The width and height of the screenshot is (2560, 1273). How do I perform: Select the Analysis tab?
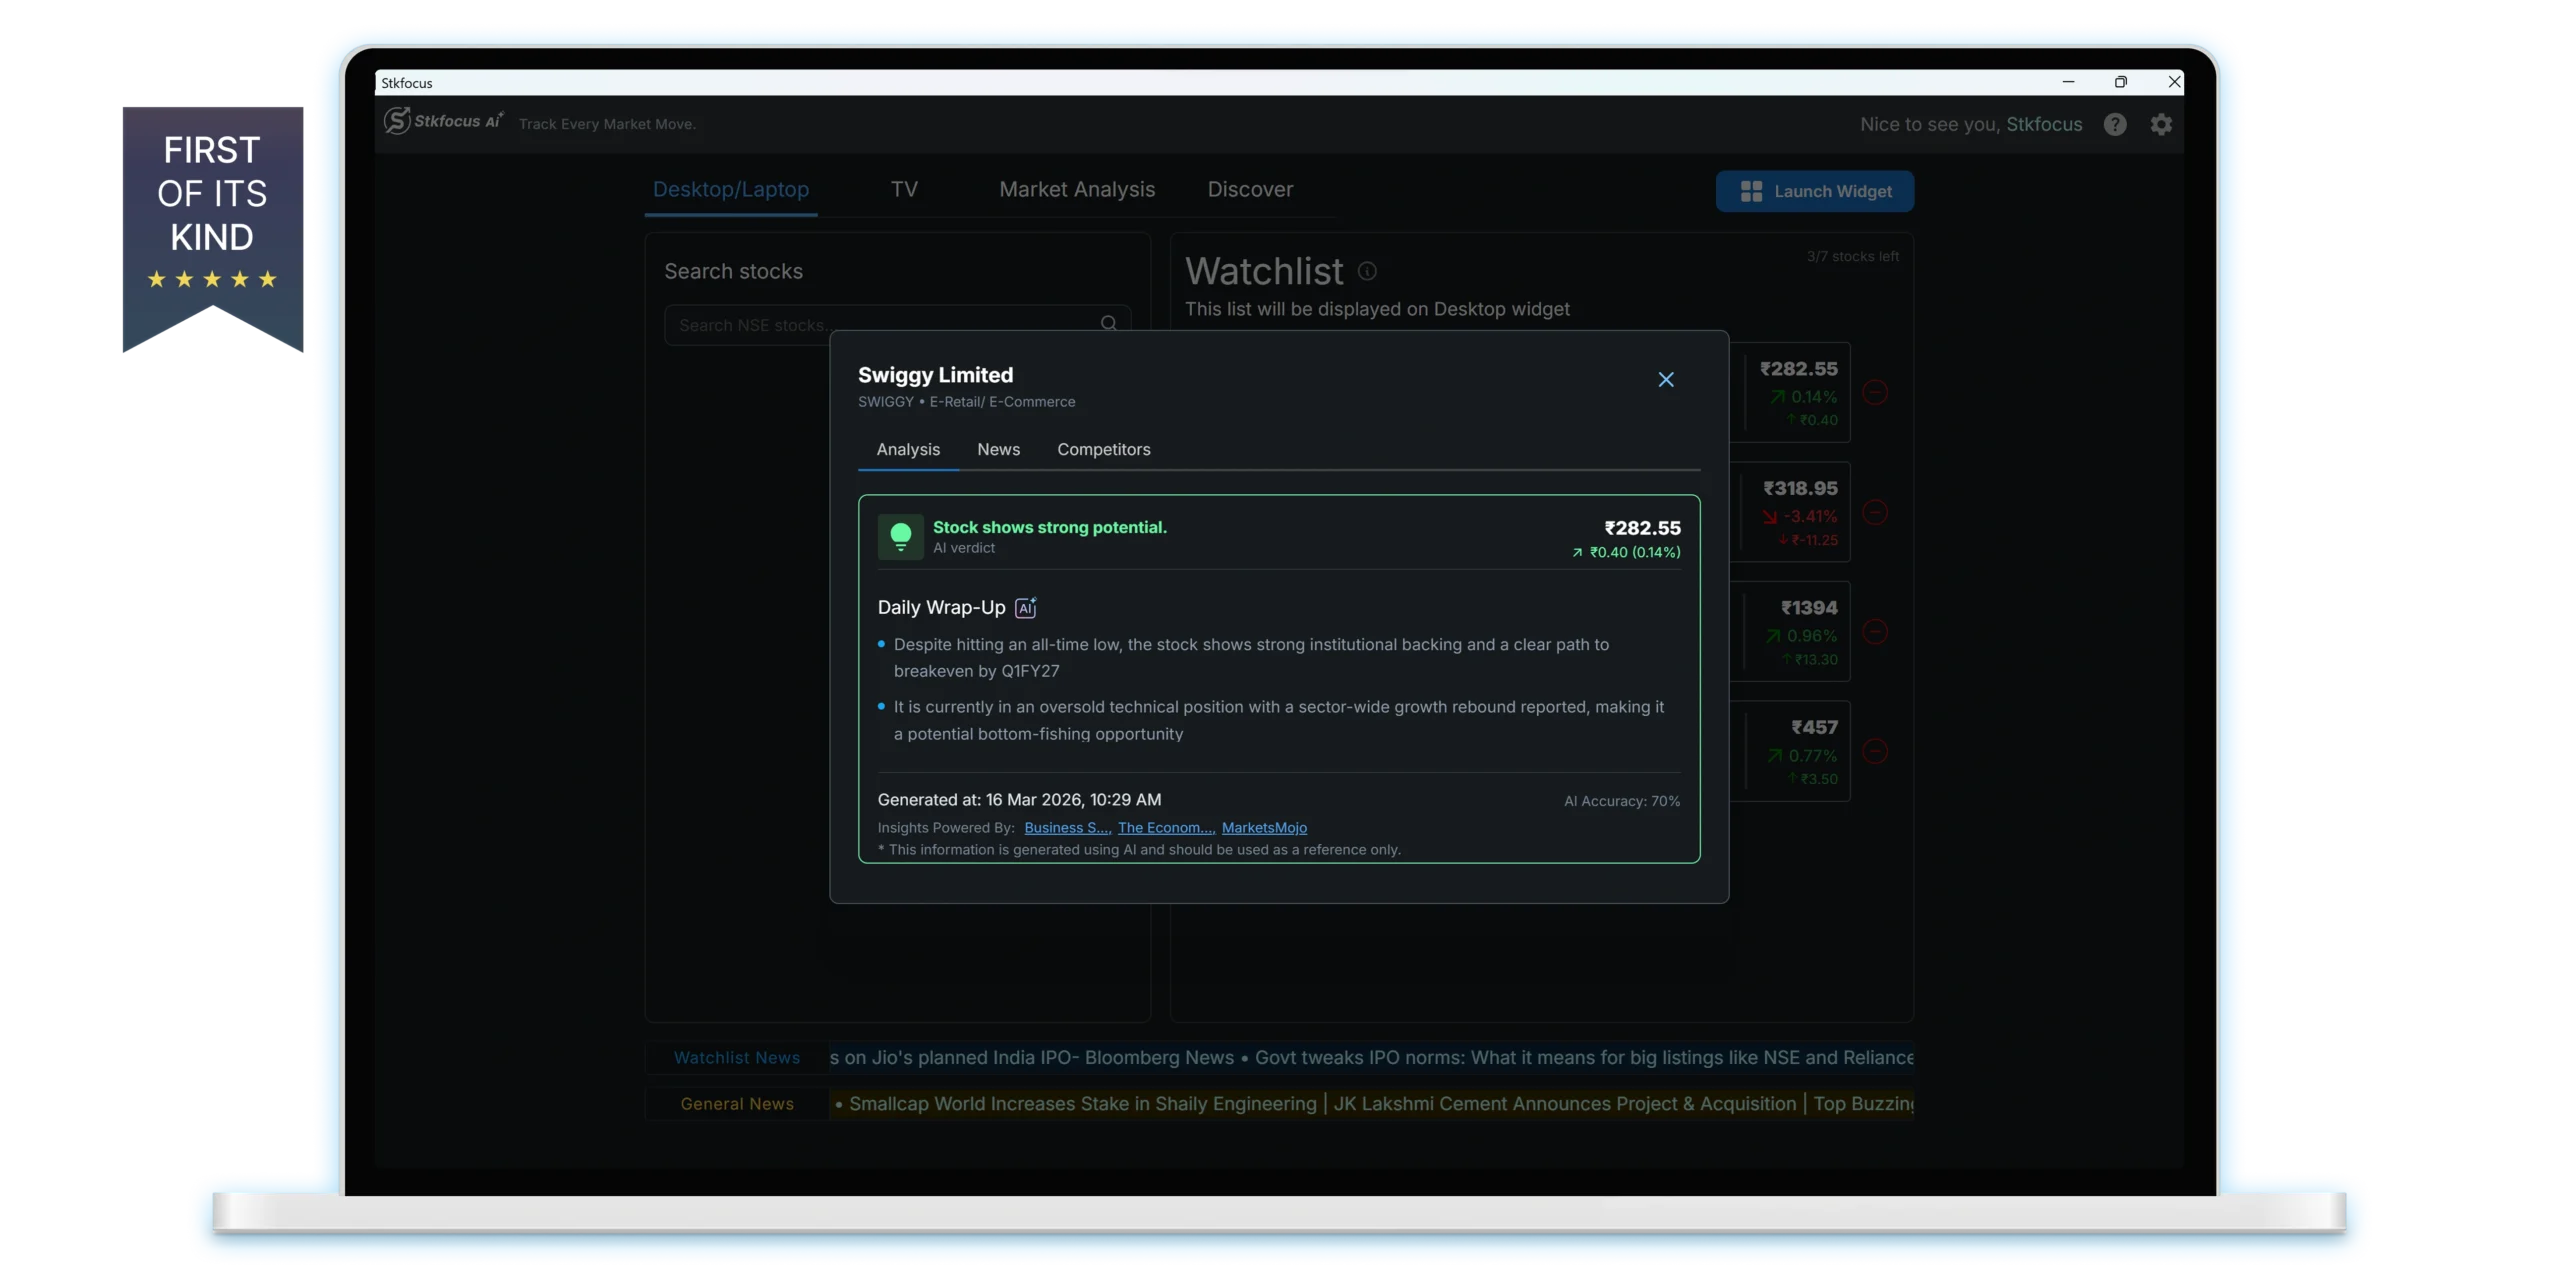(x=908, y=450)
